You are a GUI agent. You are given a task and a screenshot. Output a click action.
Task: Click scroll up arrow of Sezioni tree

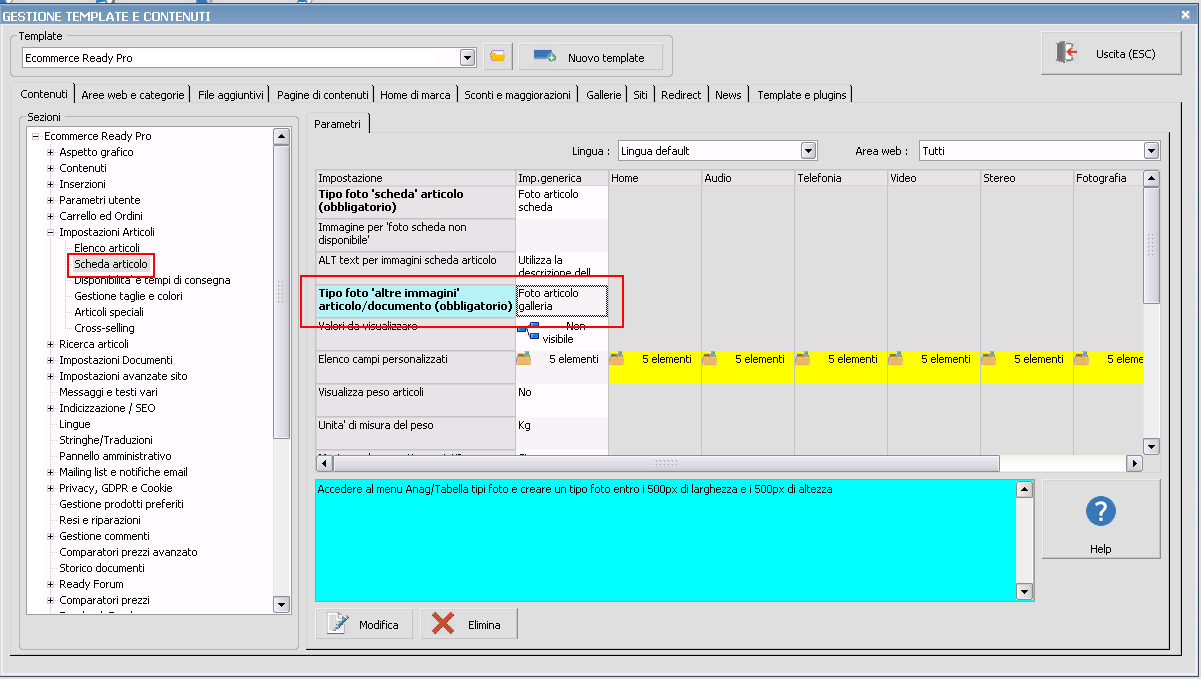[281, 136]
